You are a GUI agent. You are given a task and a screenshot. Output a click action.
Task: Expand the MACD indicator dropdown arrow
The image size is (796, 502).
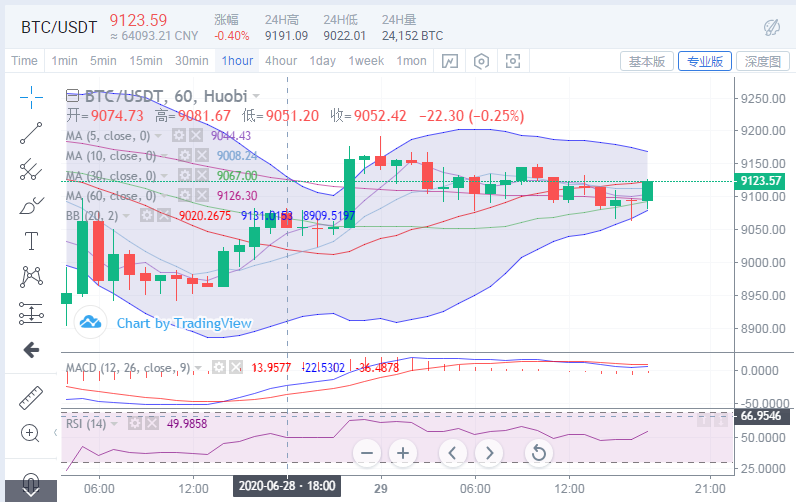click(200, 368)
